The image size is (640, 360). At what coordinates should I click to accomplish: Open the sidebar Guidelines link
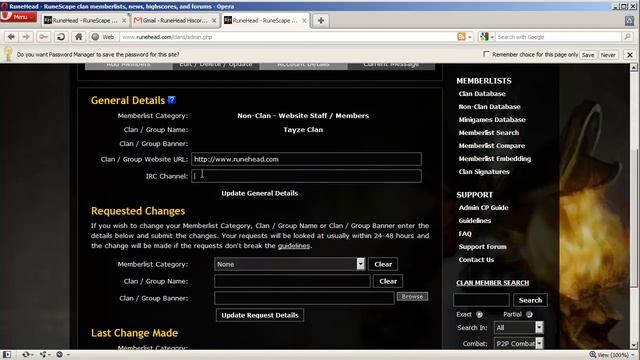pyautogui.click(x=475, y=221)
